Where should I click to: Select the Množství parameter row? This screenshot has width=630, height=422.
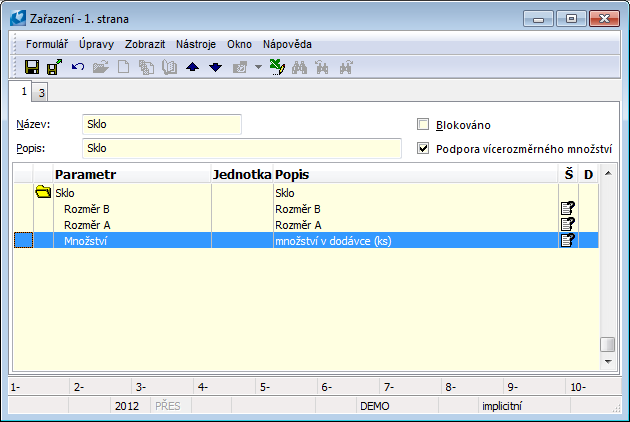point(306,240)
